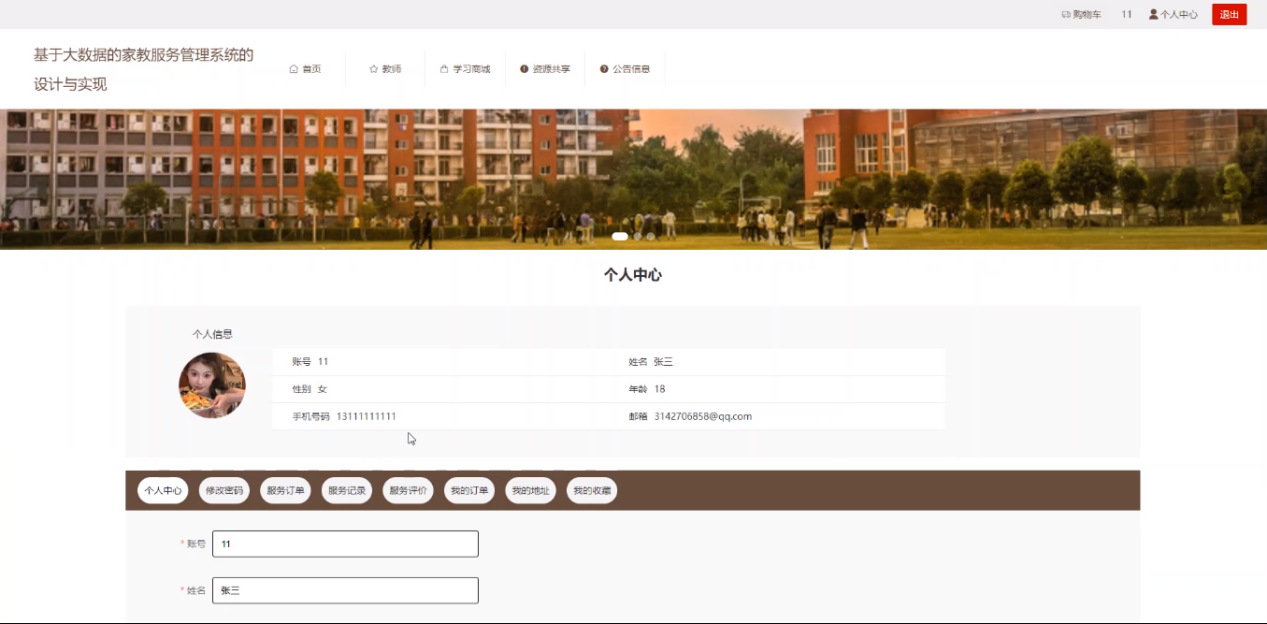Click the home icon next to 首页
1267x624 pixels.
click(293, 69)
